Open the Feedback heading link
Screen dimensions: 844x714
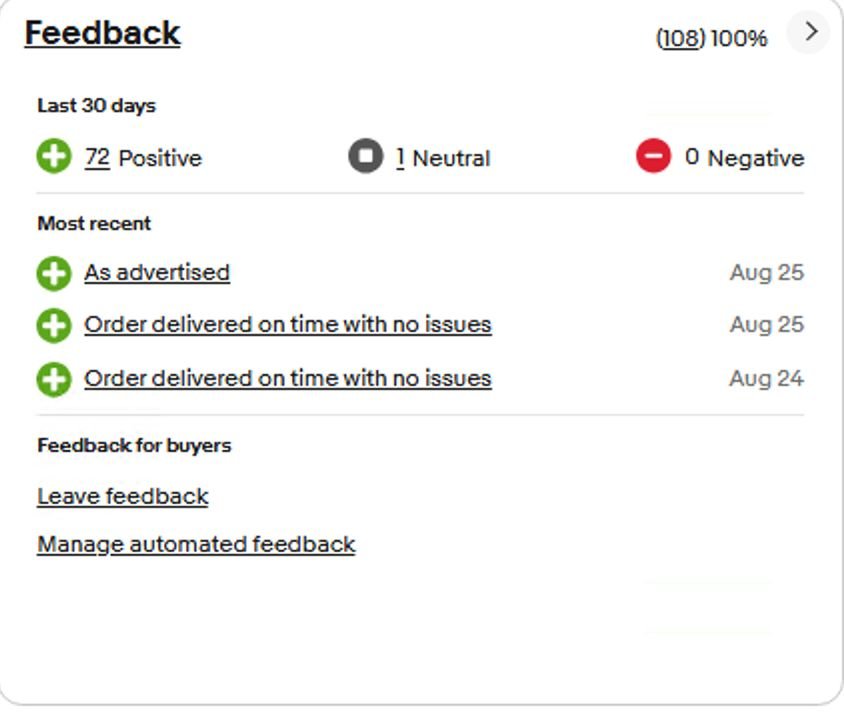tap(102, 33)
